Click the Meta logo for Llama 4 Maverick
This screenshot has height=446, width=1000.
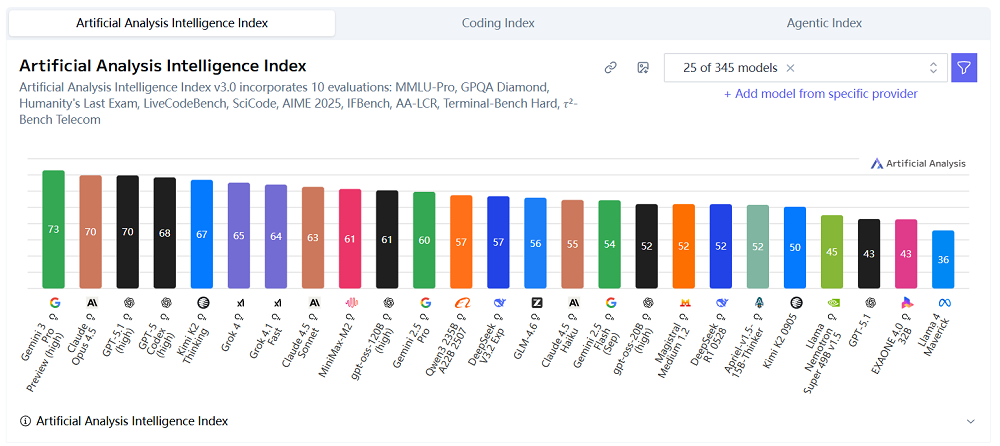943,302
